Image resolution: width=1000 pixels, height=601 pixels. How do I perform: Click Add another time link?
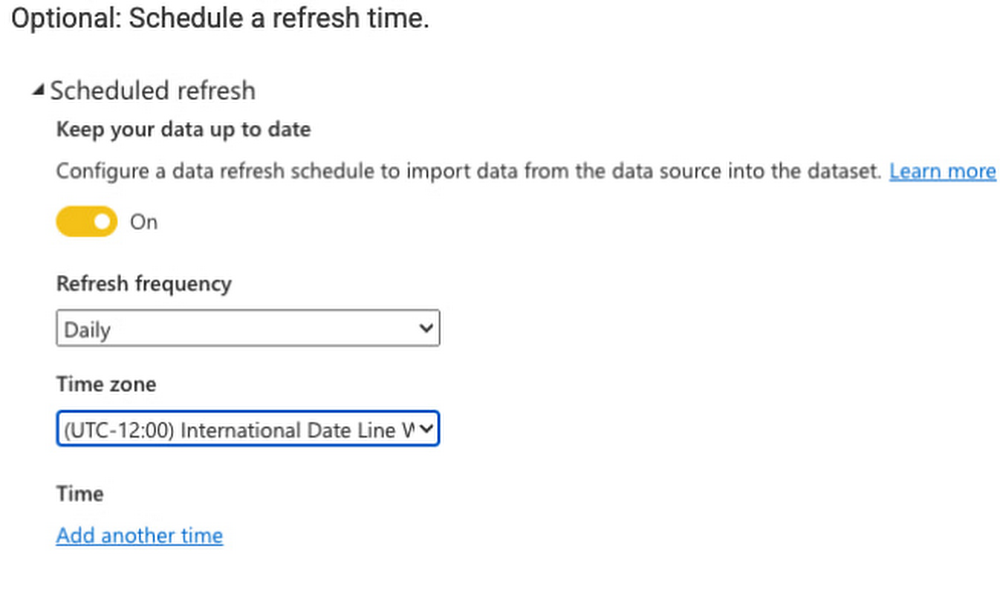pyautogui.click(x=139, y=536)
